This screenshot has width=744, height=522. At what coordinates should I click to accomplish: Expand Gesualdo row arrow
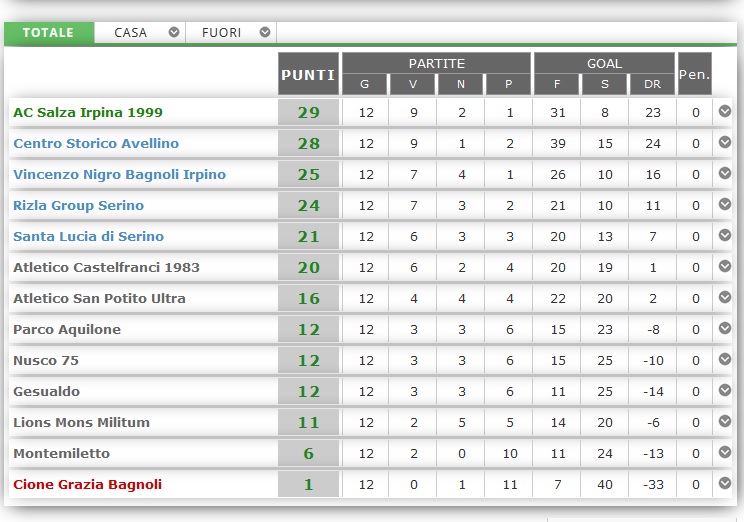[725, 390]
